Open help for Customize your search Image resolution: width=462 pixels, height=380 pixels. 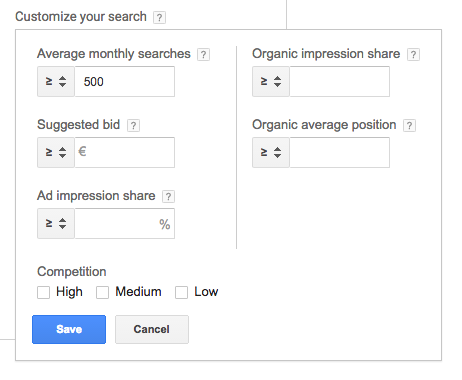(159, 17)
